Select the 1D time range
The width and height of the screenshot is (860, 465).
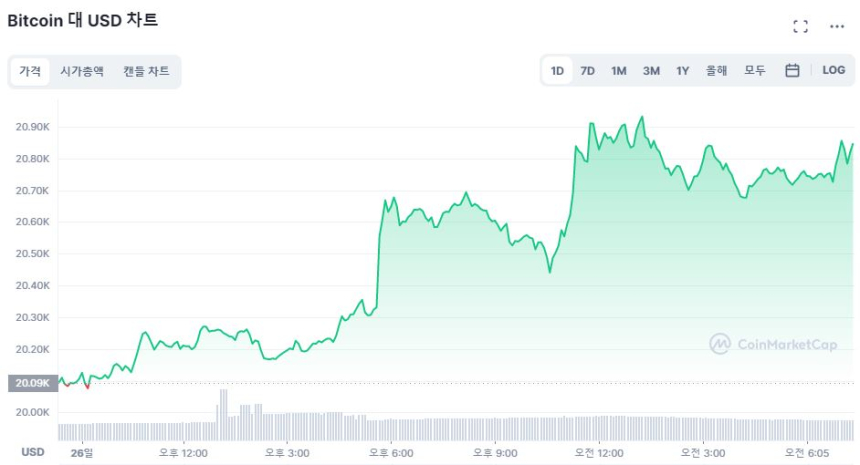click(x=557, y=71)
